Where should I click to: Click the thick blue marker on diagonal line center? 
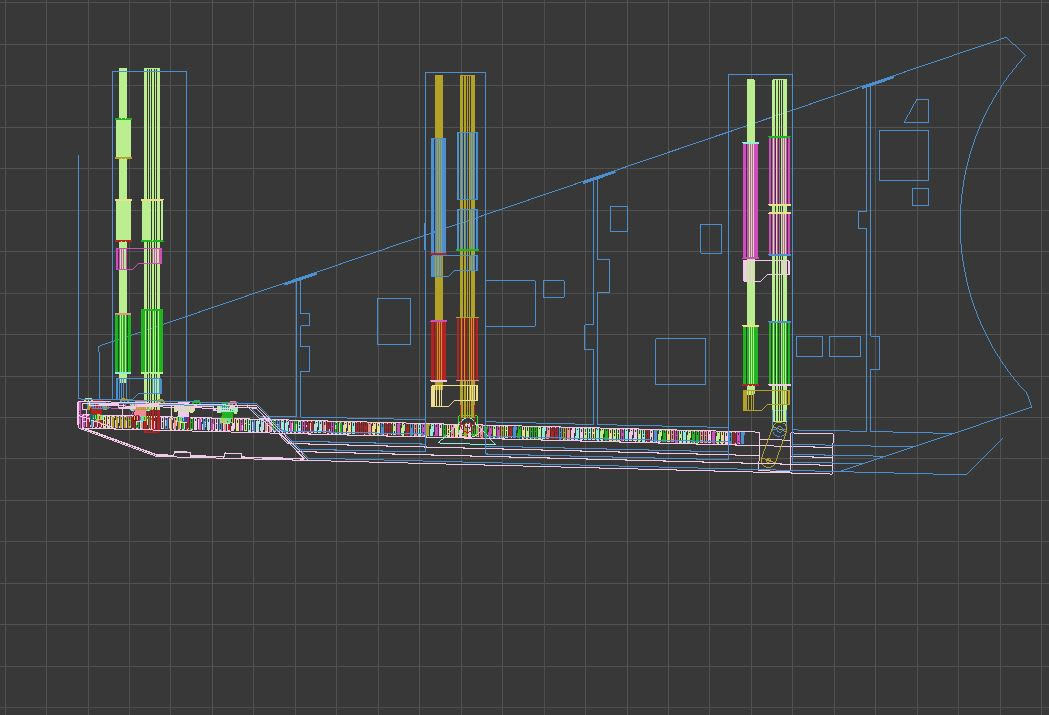[x=599, y=178]
